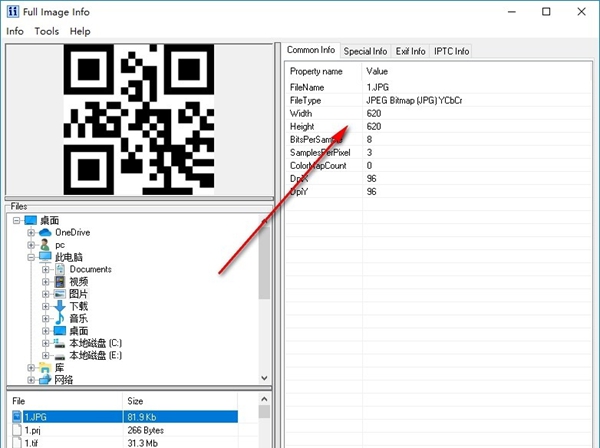Viewport: 600px width, 448px height.
Task: Switch to the IPTC Info tab
Action: pyautogui.click(x=451, y=51)
